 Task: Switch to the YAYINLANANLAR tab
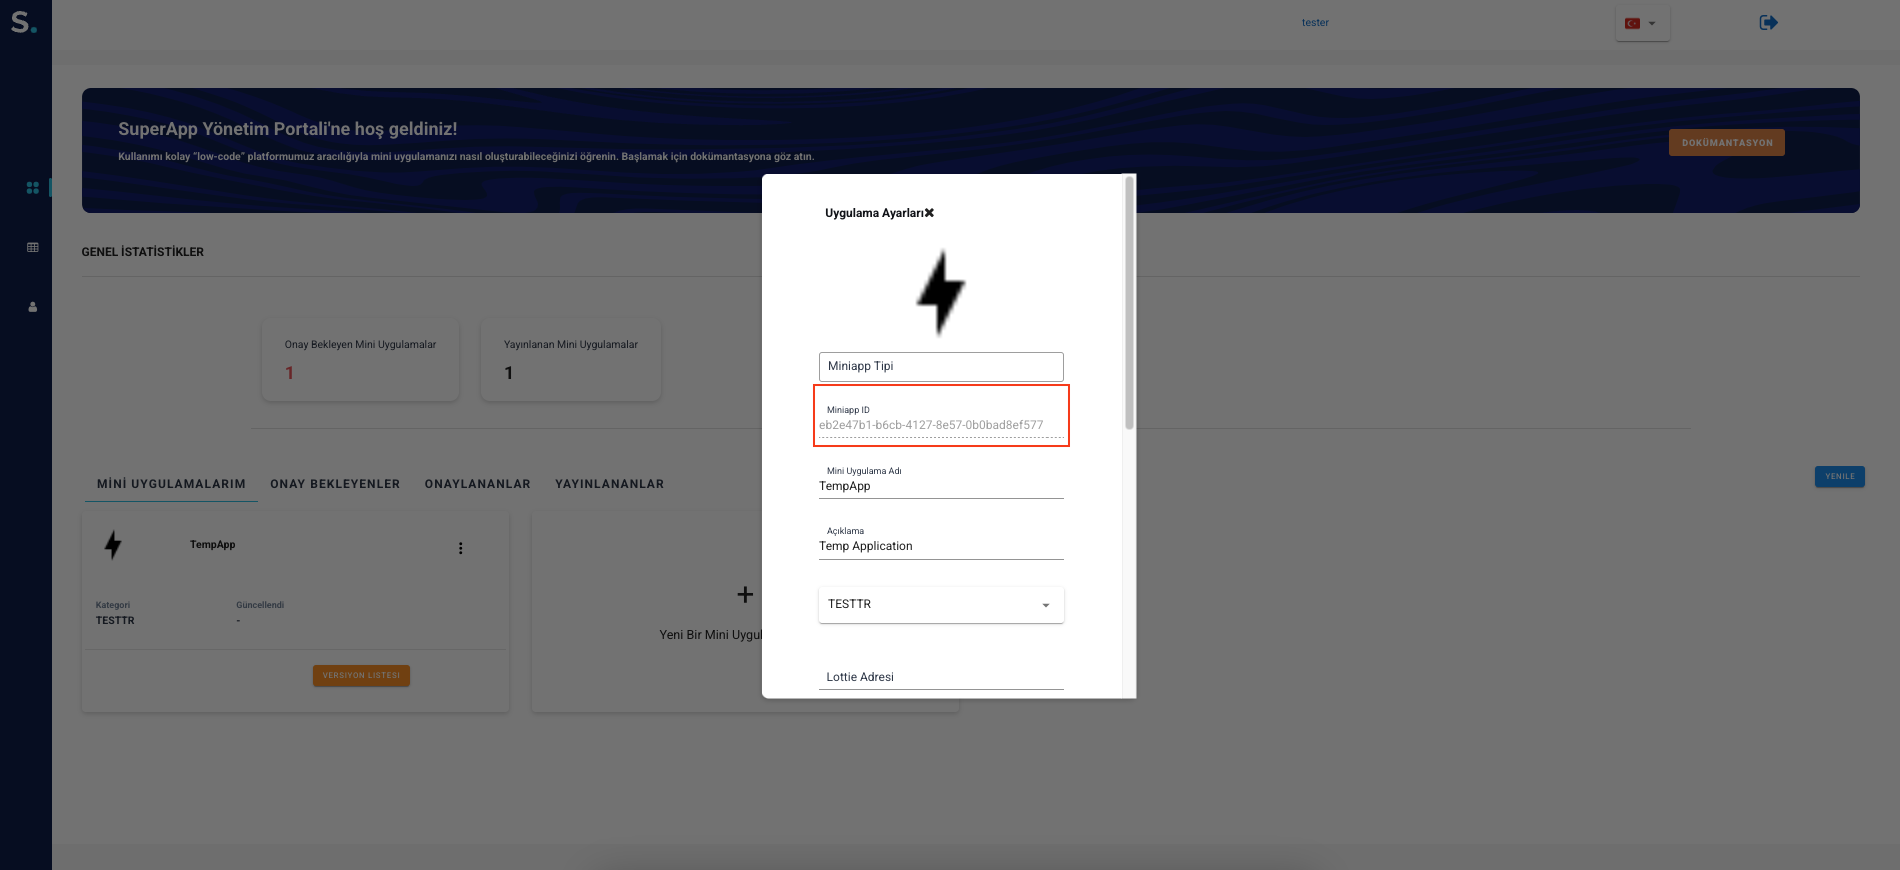tap(609, 484)
